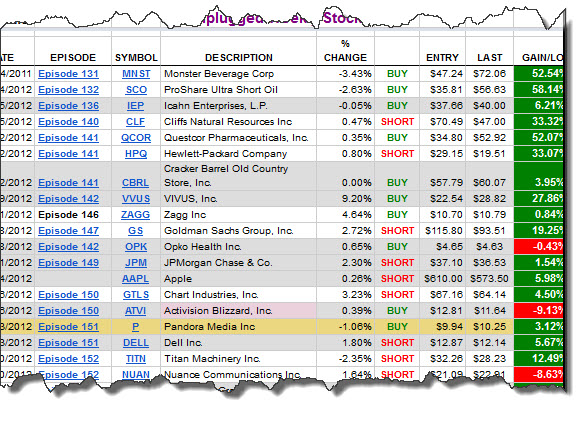Open Episode 151 link in DELL row

[69, 343]
